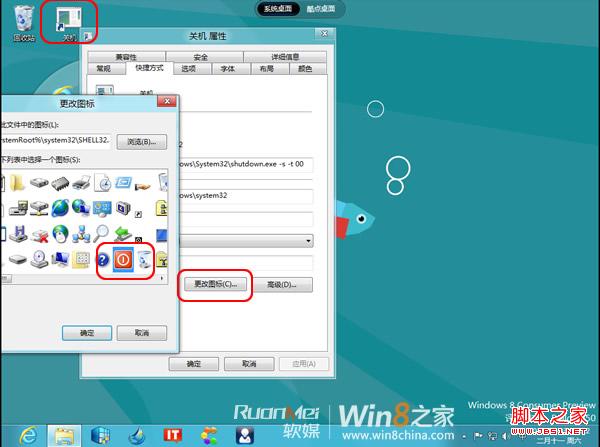Cancel the 更改图标 dialog with 取消
Viewport: 600px width, 447px height.
(142, 333)
